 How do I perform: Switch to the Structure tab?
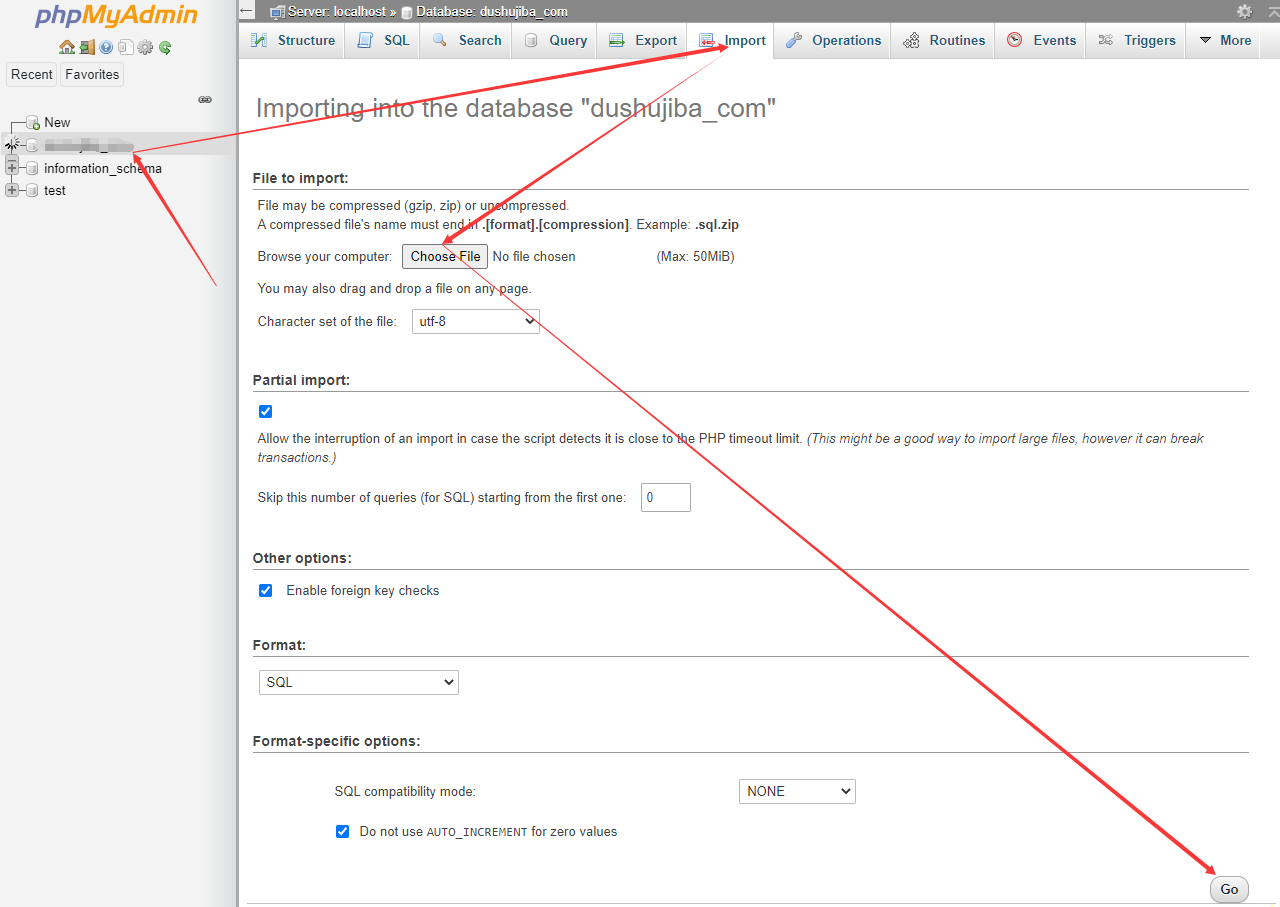click(x=293, y=41)
